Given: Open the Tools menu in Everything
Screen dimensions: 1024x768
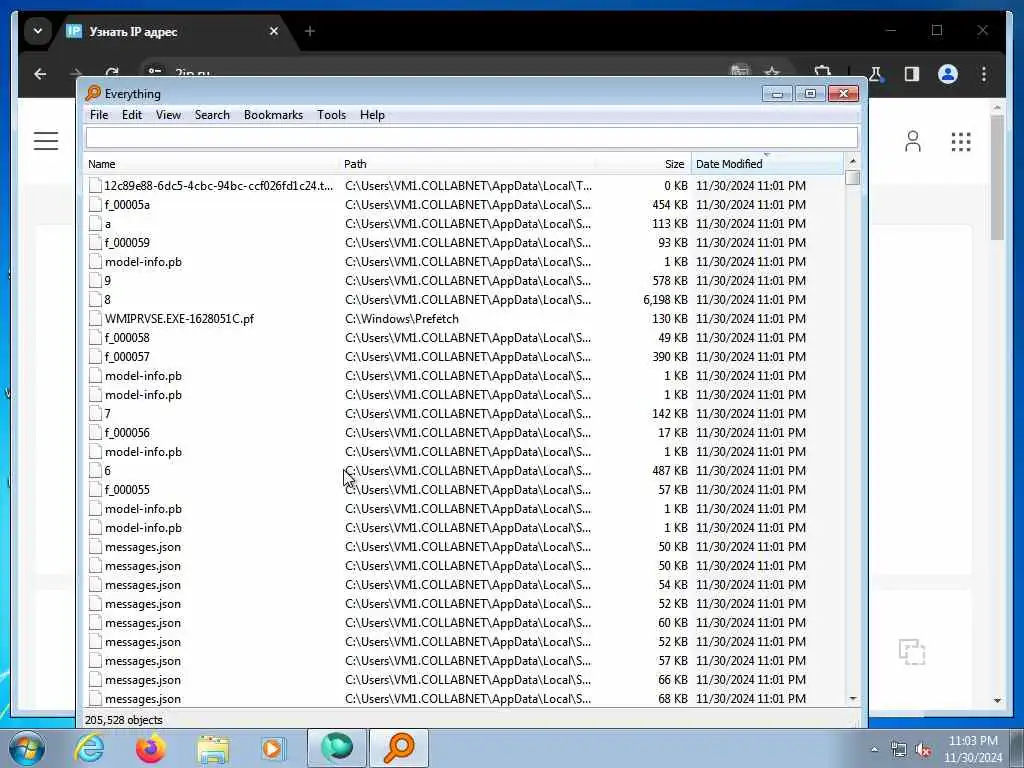Looking at the screenshot, I should [x=331, y=115].
